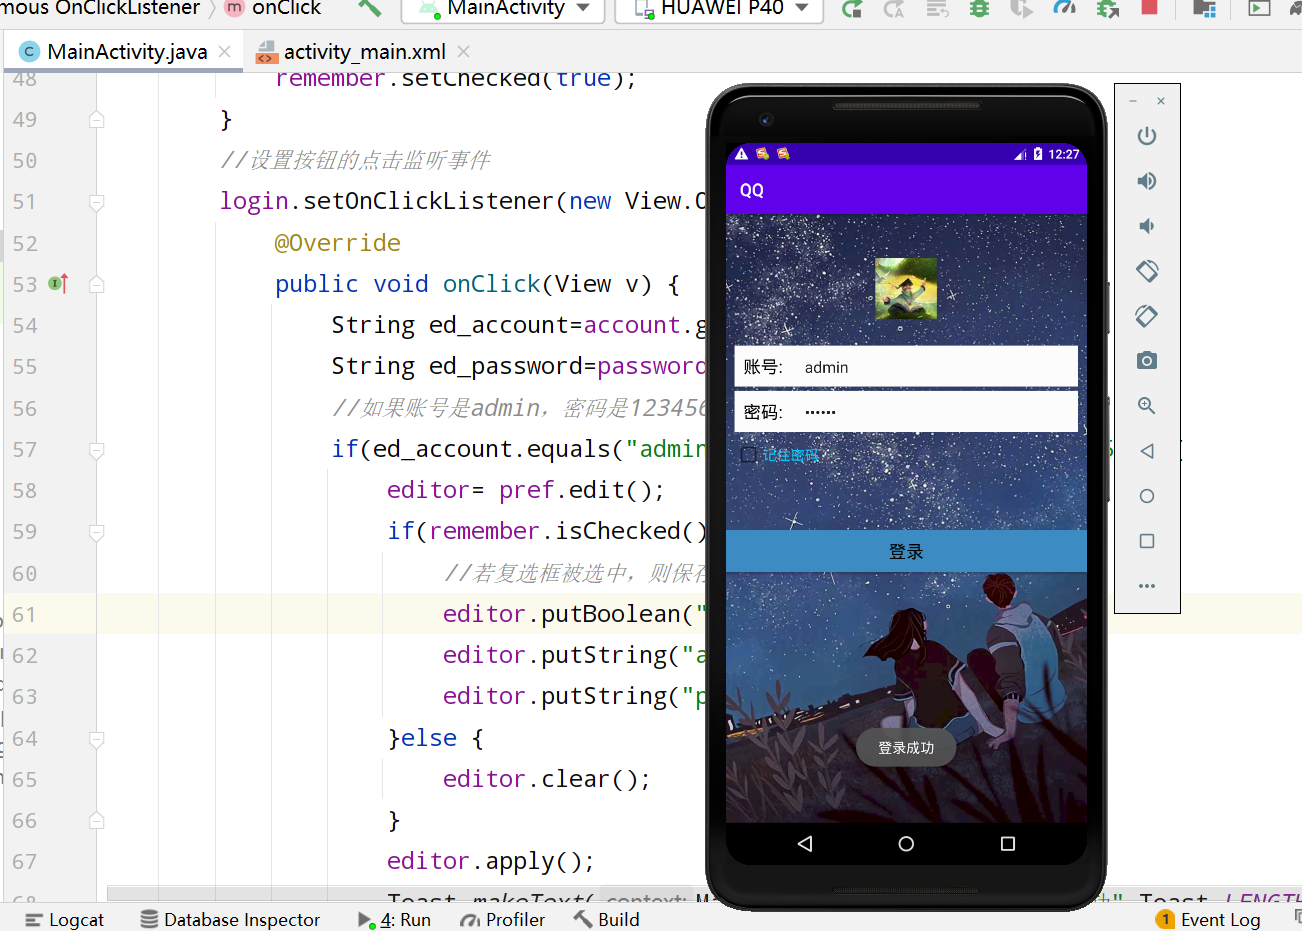Open the emulator zoom tool

(x=1146, y=406)
